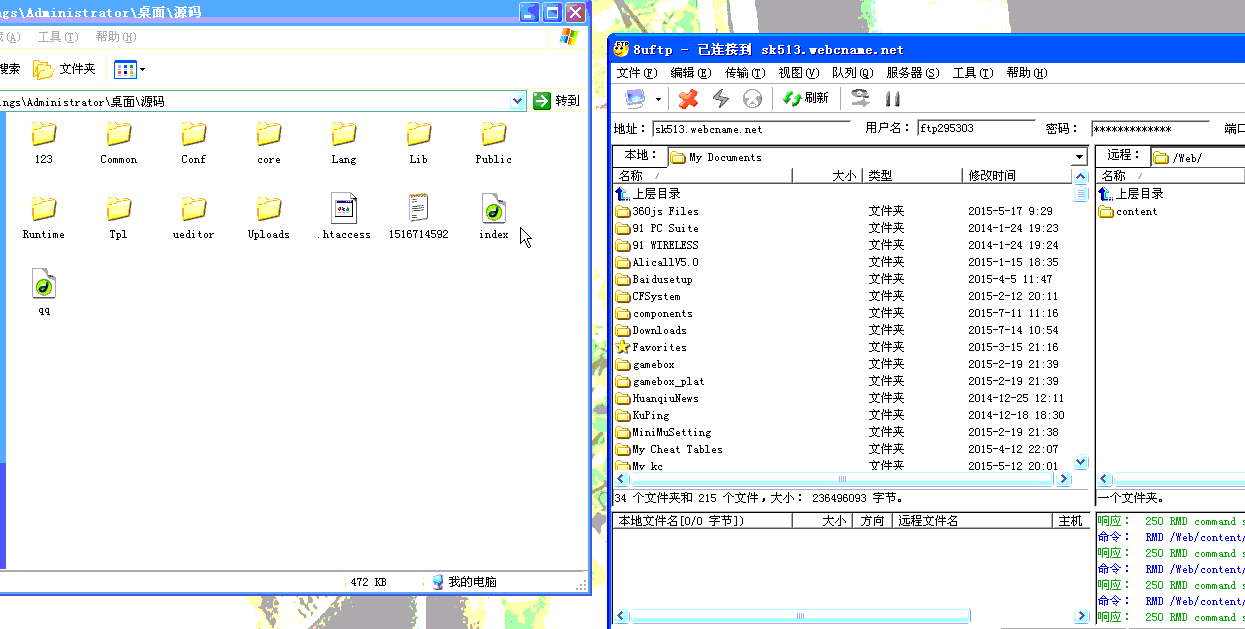1245x629 pixels.
Task: Select the AlicallV5.0 local folder
Action: 657,262
